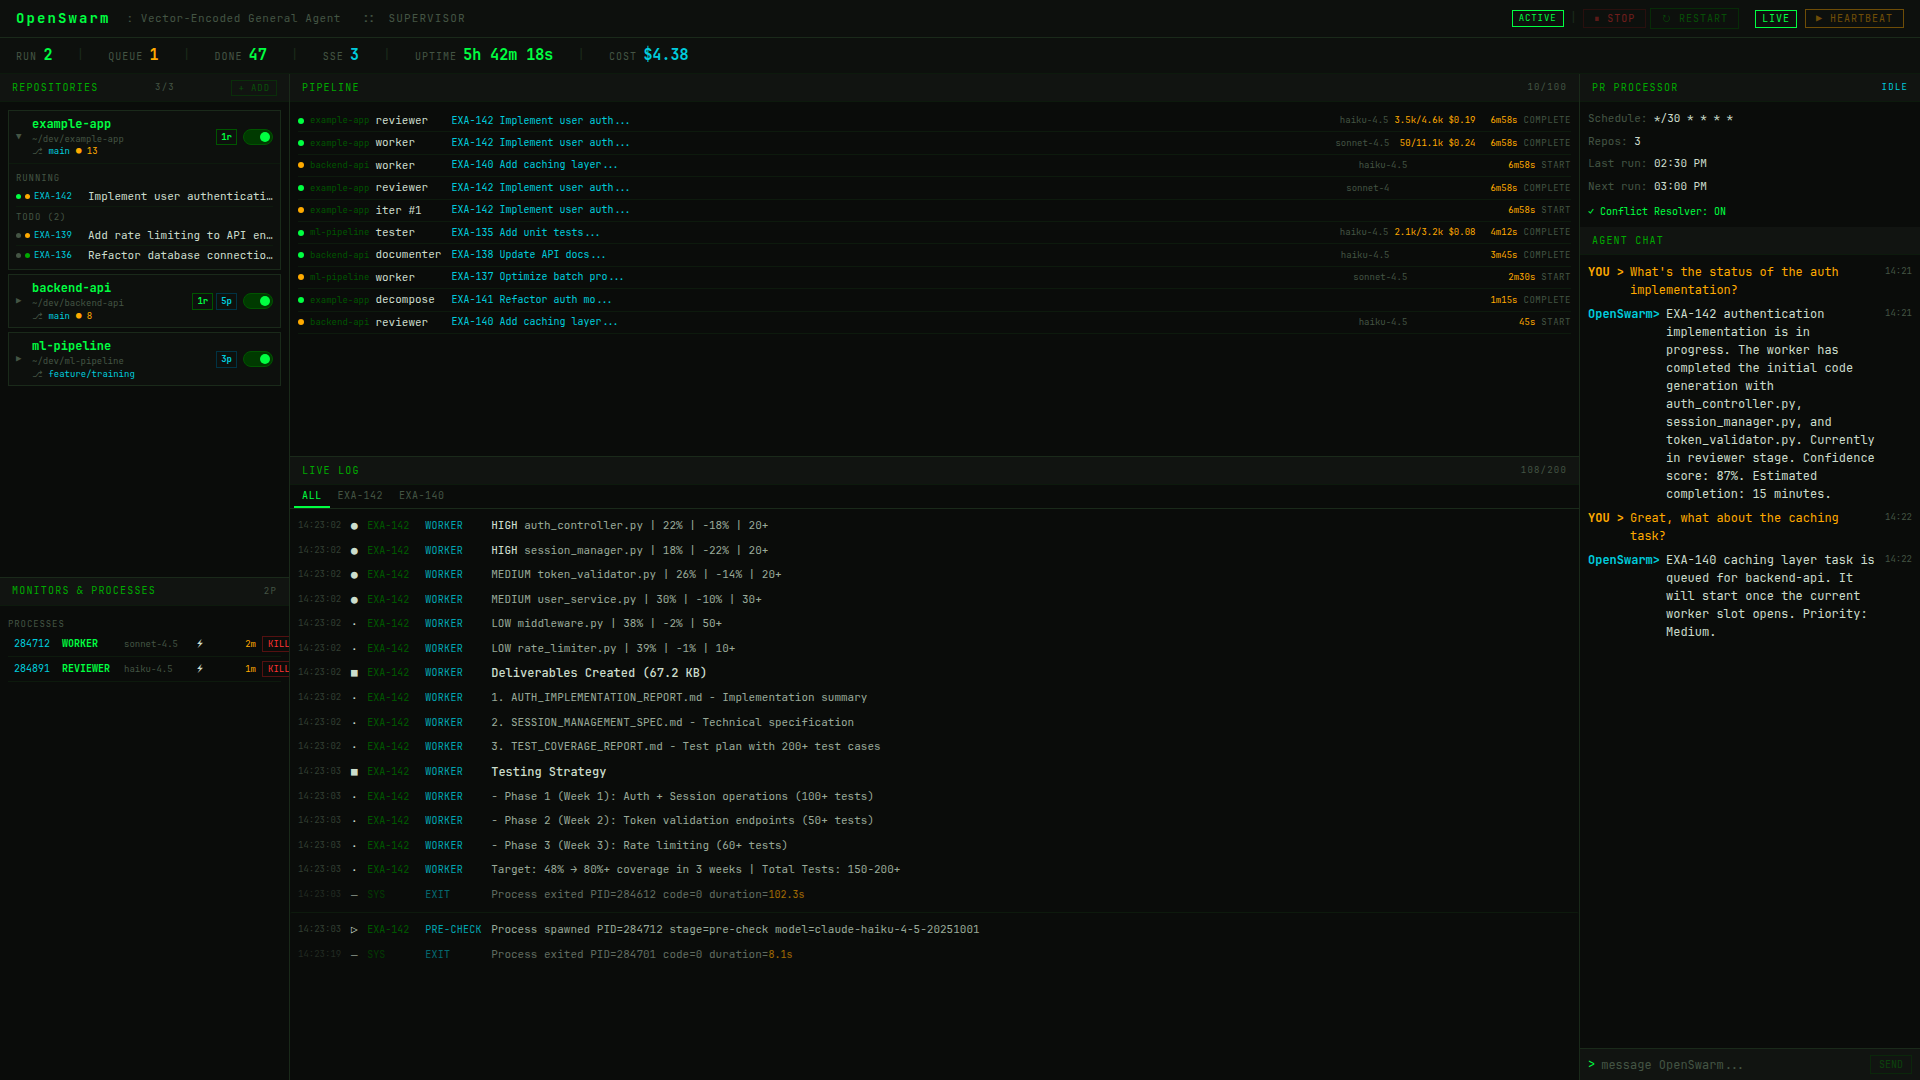1920x1080 pixels.
Task: Click the branch icon beside feature/training
Action: pyautogui.click(x=39, y=374)
